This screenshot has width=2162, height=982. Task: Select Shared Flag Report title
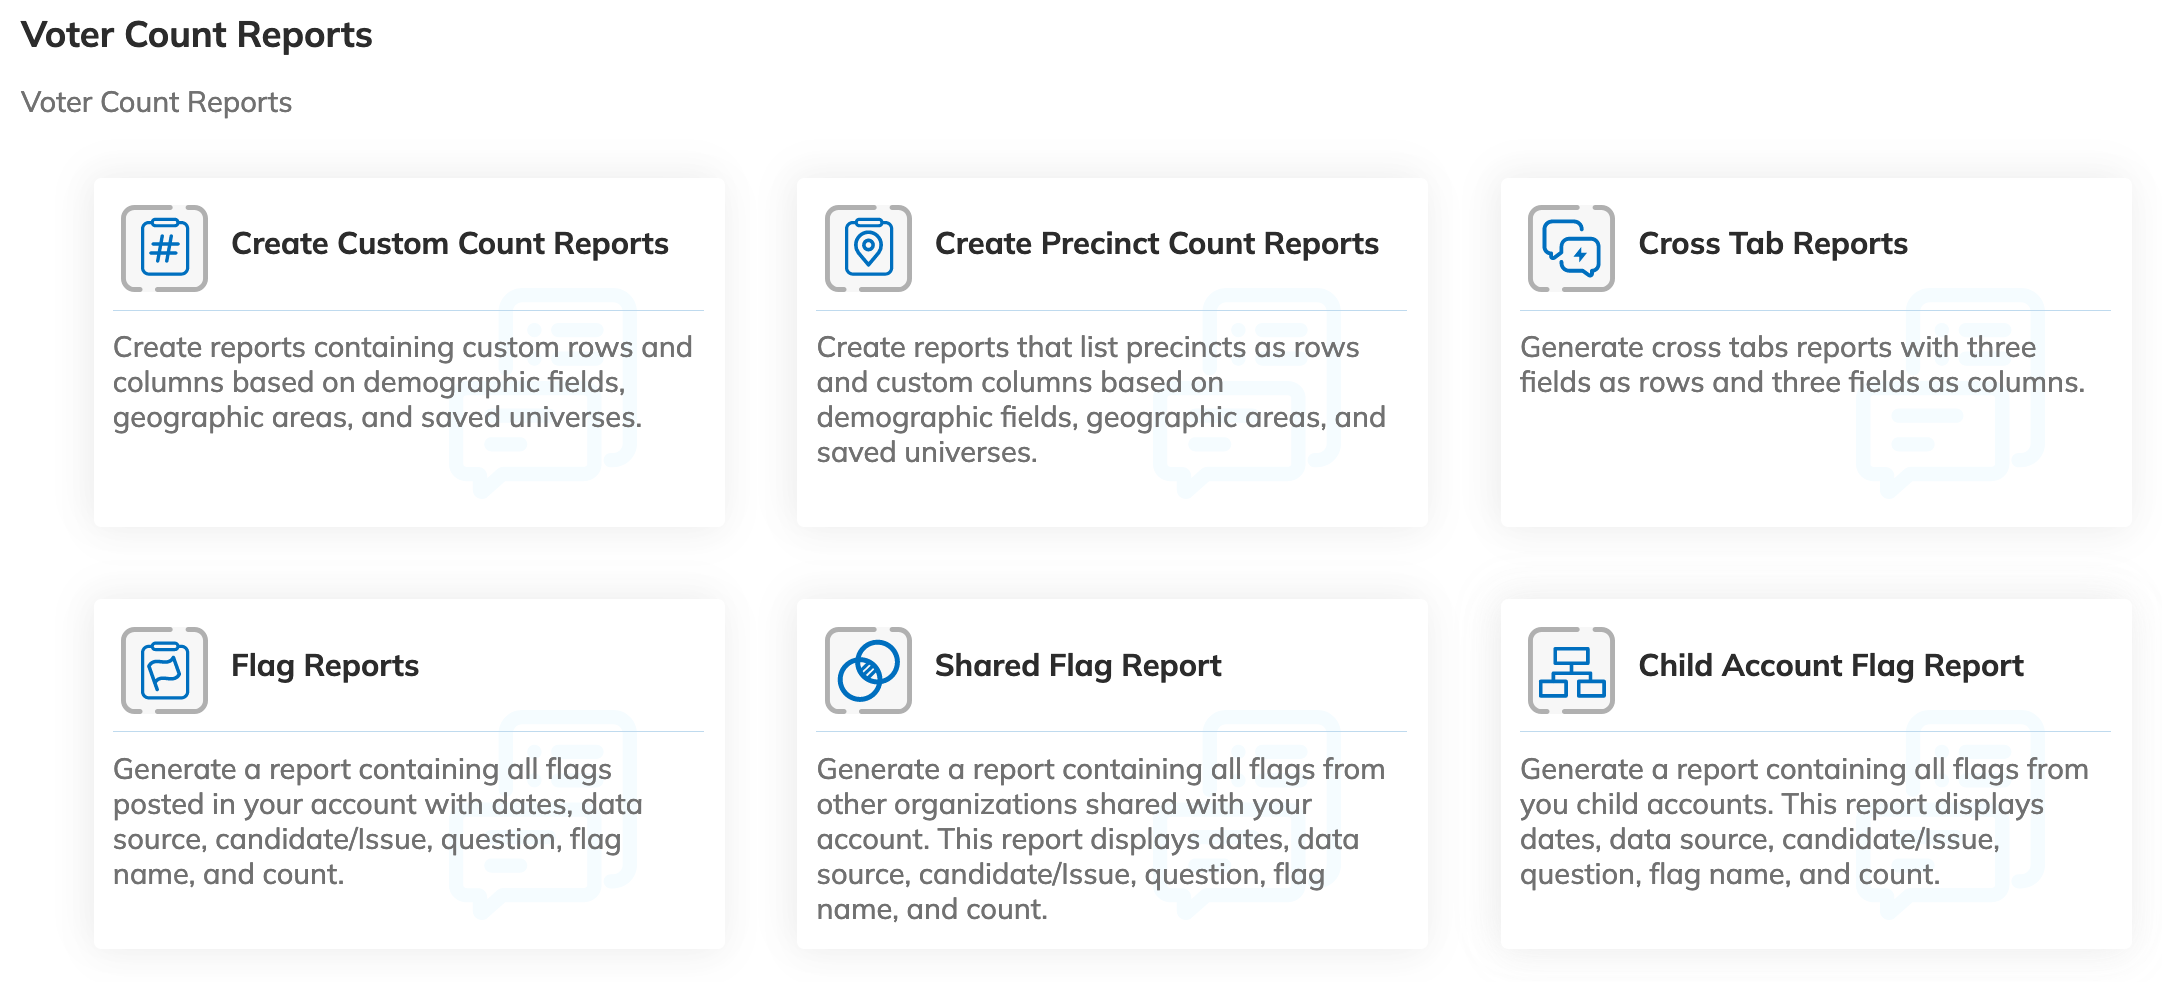click(x=1077, y=666)
